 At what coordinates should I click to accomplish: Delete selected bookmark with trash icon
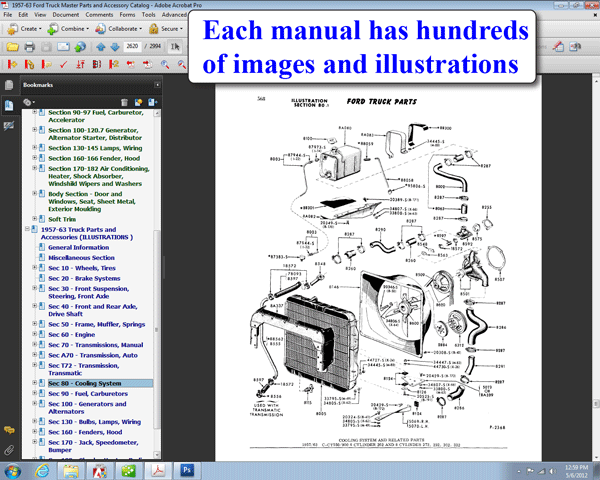tap(124, 102)
